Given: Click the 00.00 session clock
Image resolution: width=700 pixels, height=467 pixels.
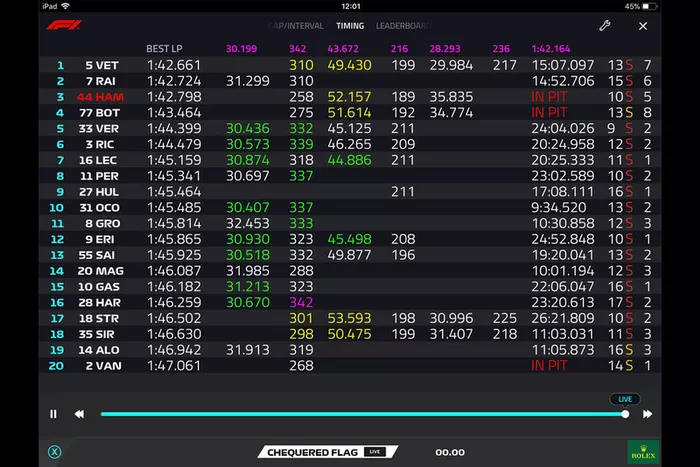Looking at the screenshot, I should [x=450, y=452].
